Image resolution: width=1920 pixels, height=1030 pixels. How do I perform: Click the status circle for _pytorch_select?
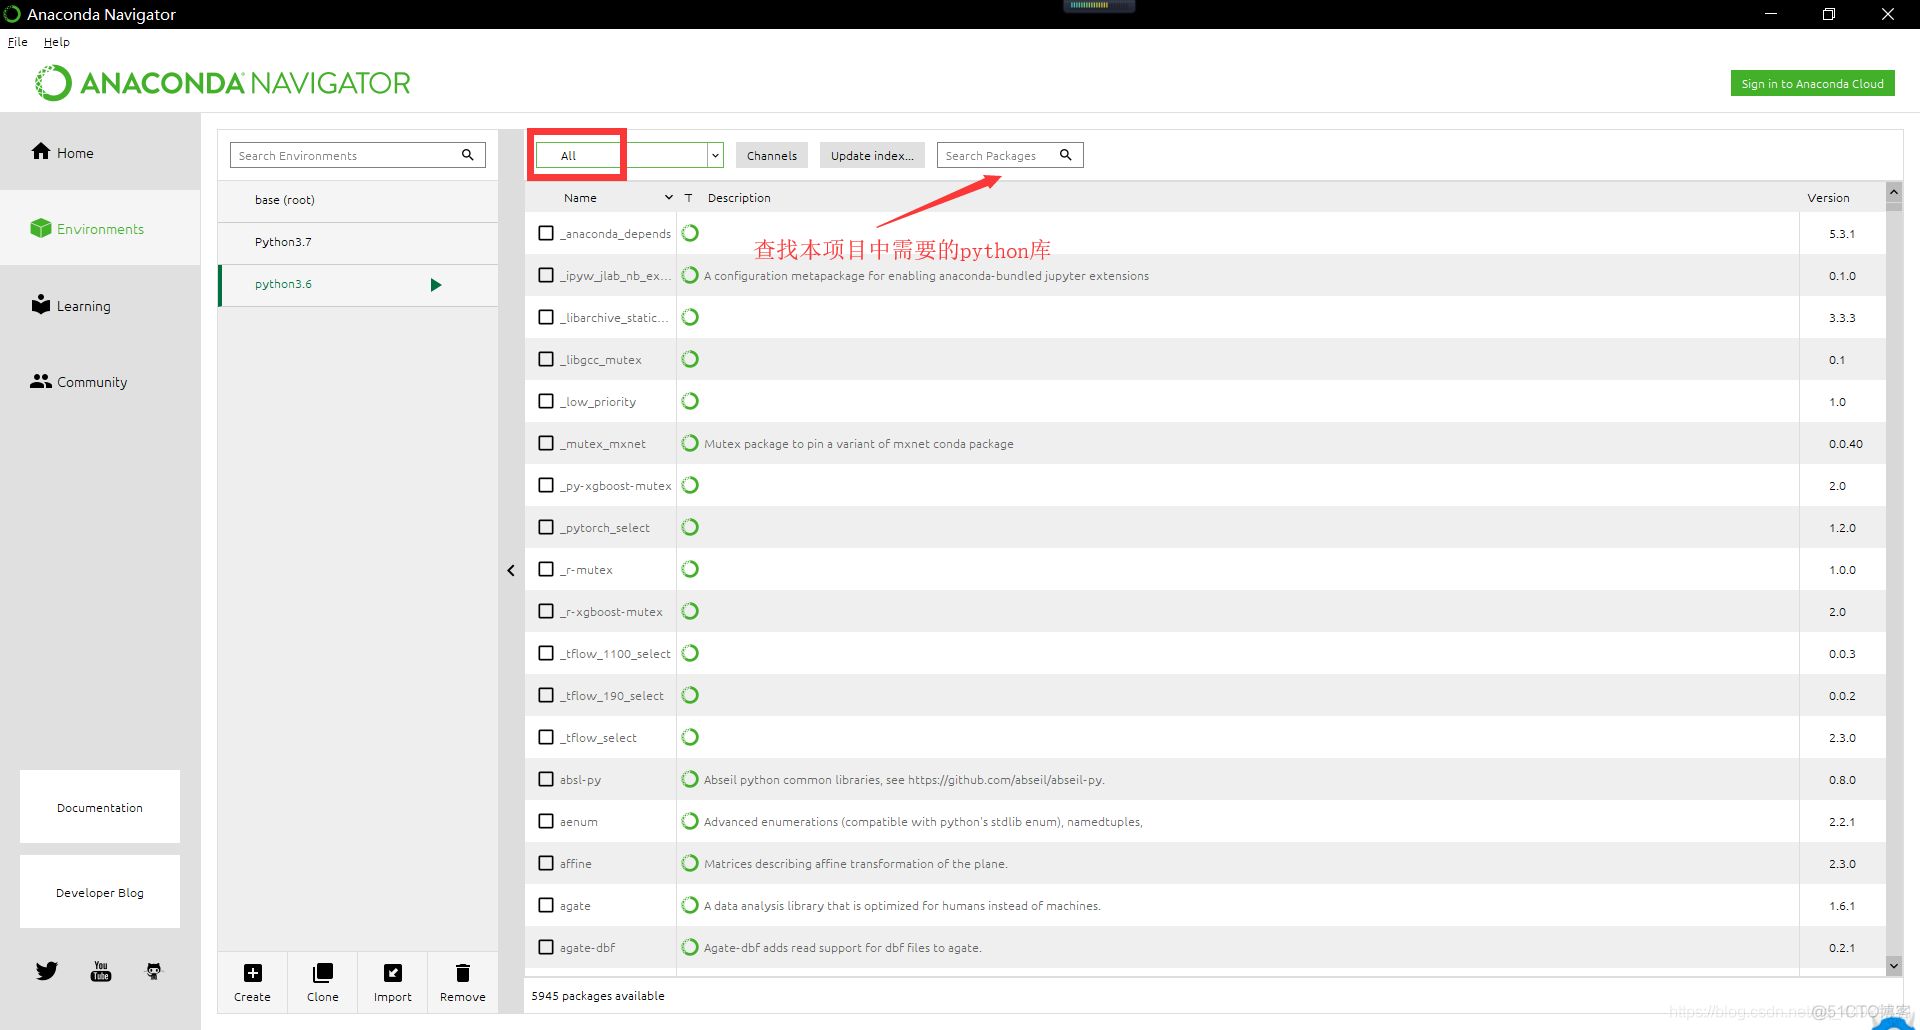coord(690,527)
